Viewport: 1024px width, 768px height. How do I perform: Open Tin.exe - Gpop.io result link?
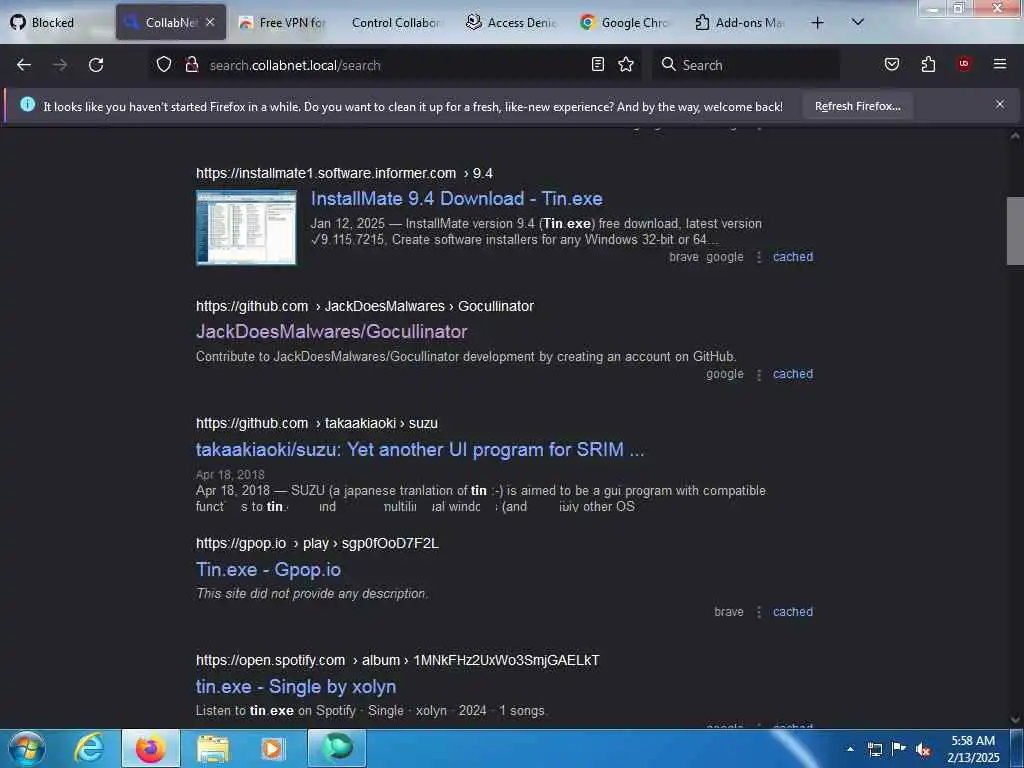[268, 569]
